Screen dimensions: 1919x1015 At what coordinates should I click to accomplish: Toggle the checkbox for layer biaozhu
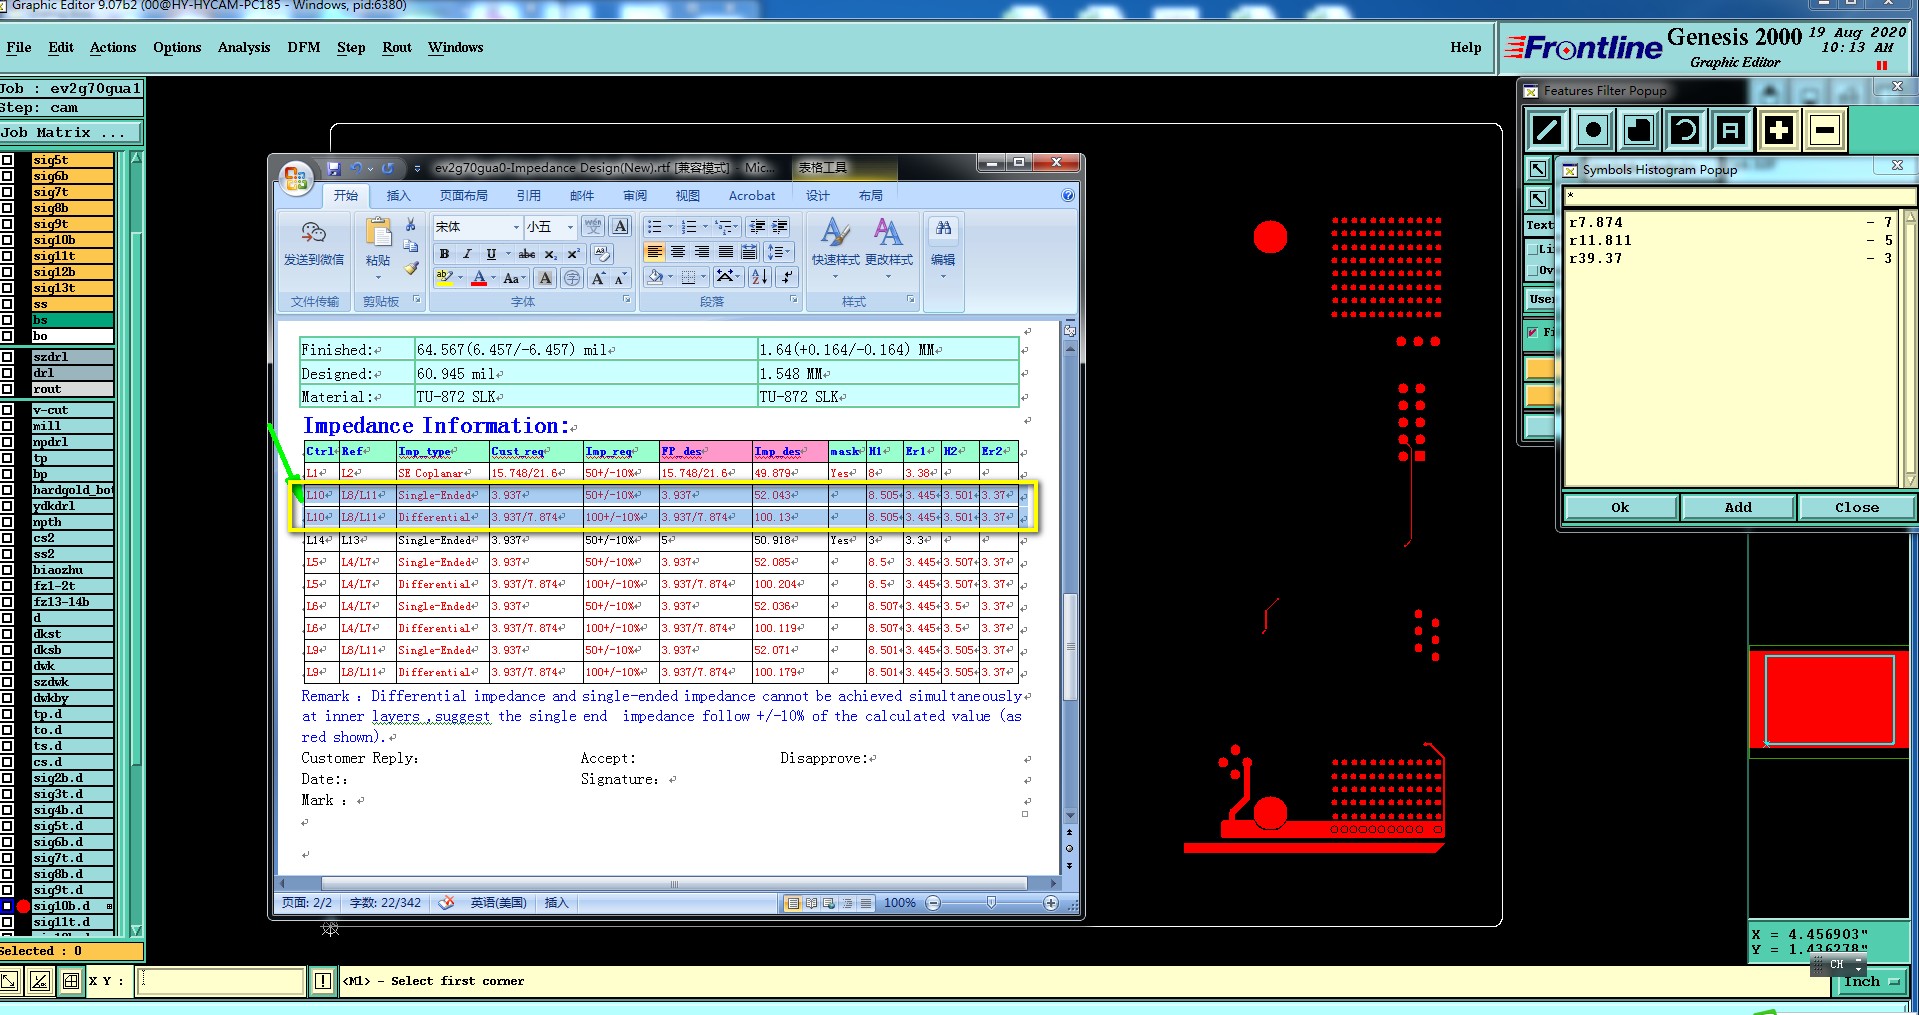coord(7,570)
